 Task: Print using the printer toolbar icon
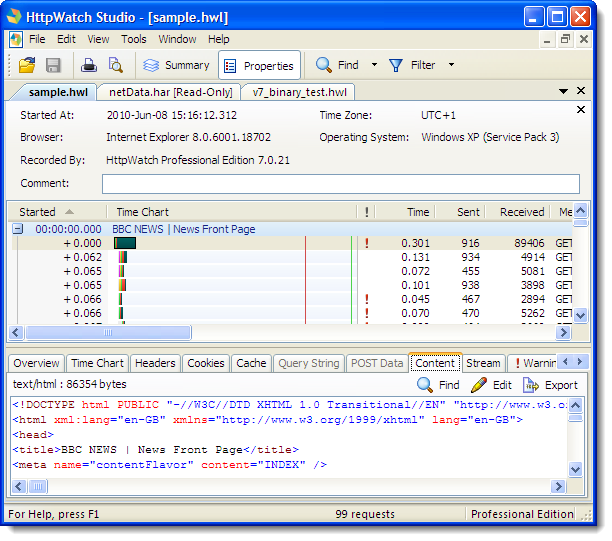(89, 65)
